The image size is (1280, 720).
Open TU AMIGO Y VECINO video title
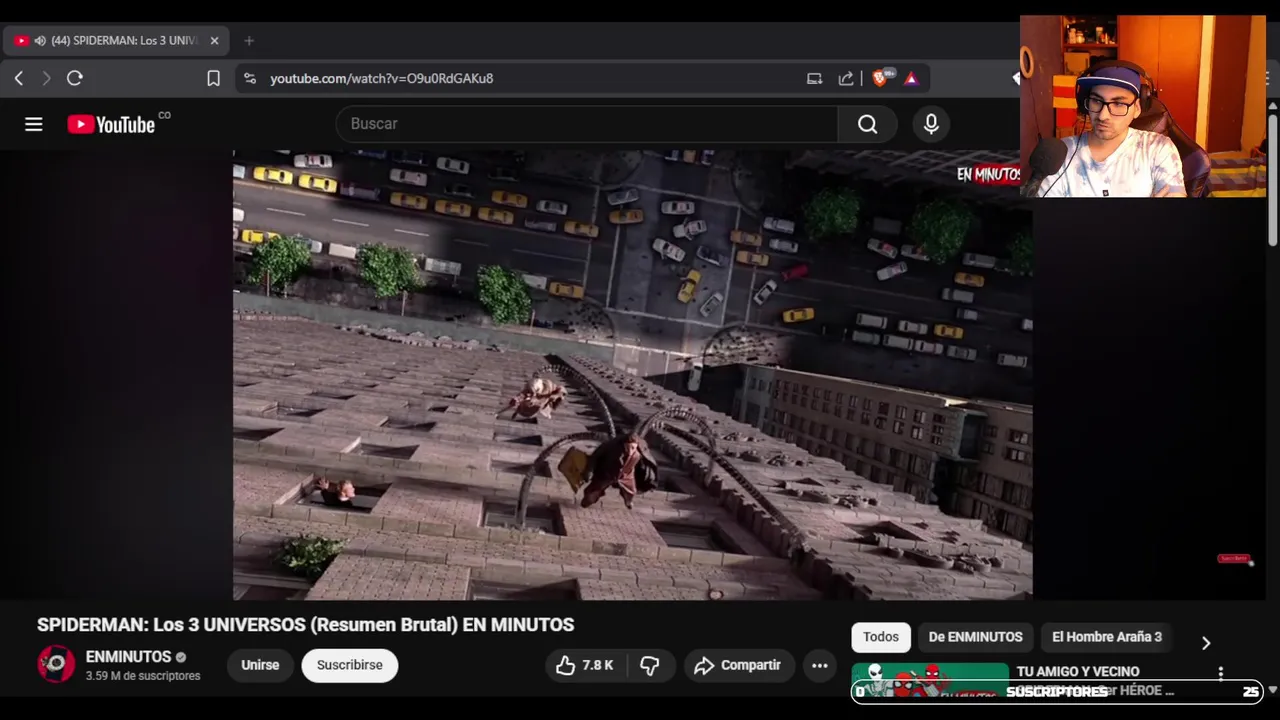[1078, 672]
